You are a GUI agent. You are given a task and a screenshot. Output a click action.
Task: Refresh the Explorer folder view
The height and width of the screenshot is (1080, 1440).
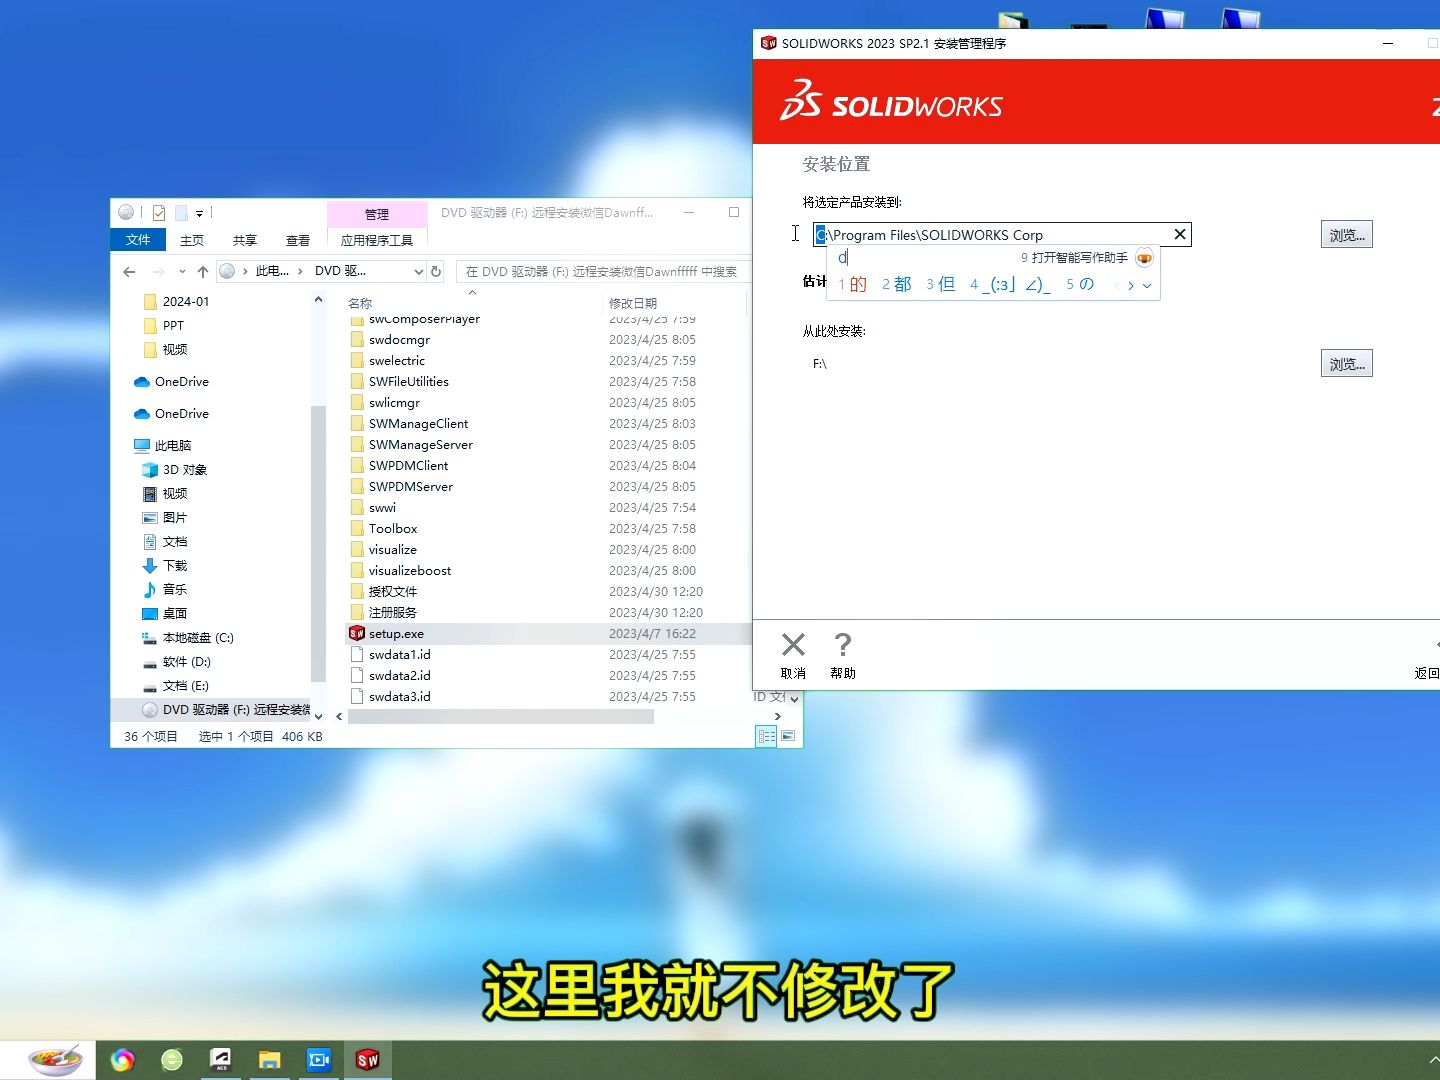pos(436,271)
